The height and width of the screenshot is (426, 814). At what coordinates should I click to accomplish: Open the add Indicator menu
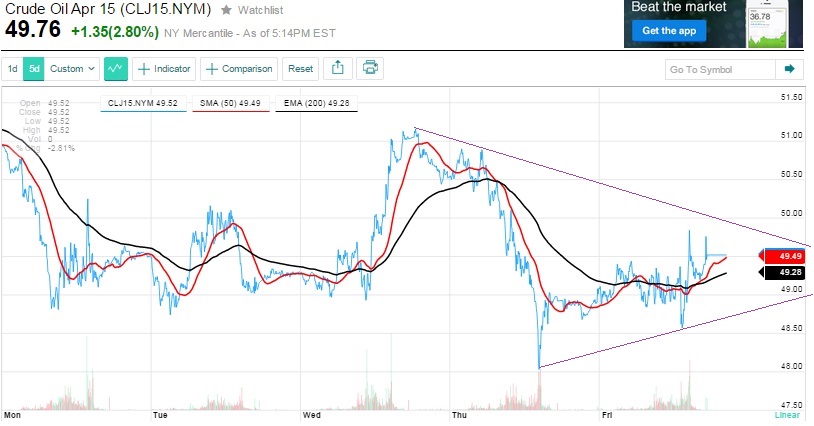(x=163, y=69)
